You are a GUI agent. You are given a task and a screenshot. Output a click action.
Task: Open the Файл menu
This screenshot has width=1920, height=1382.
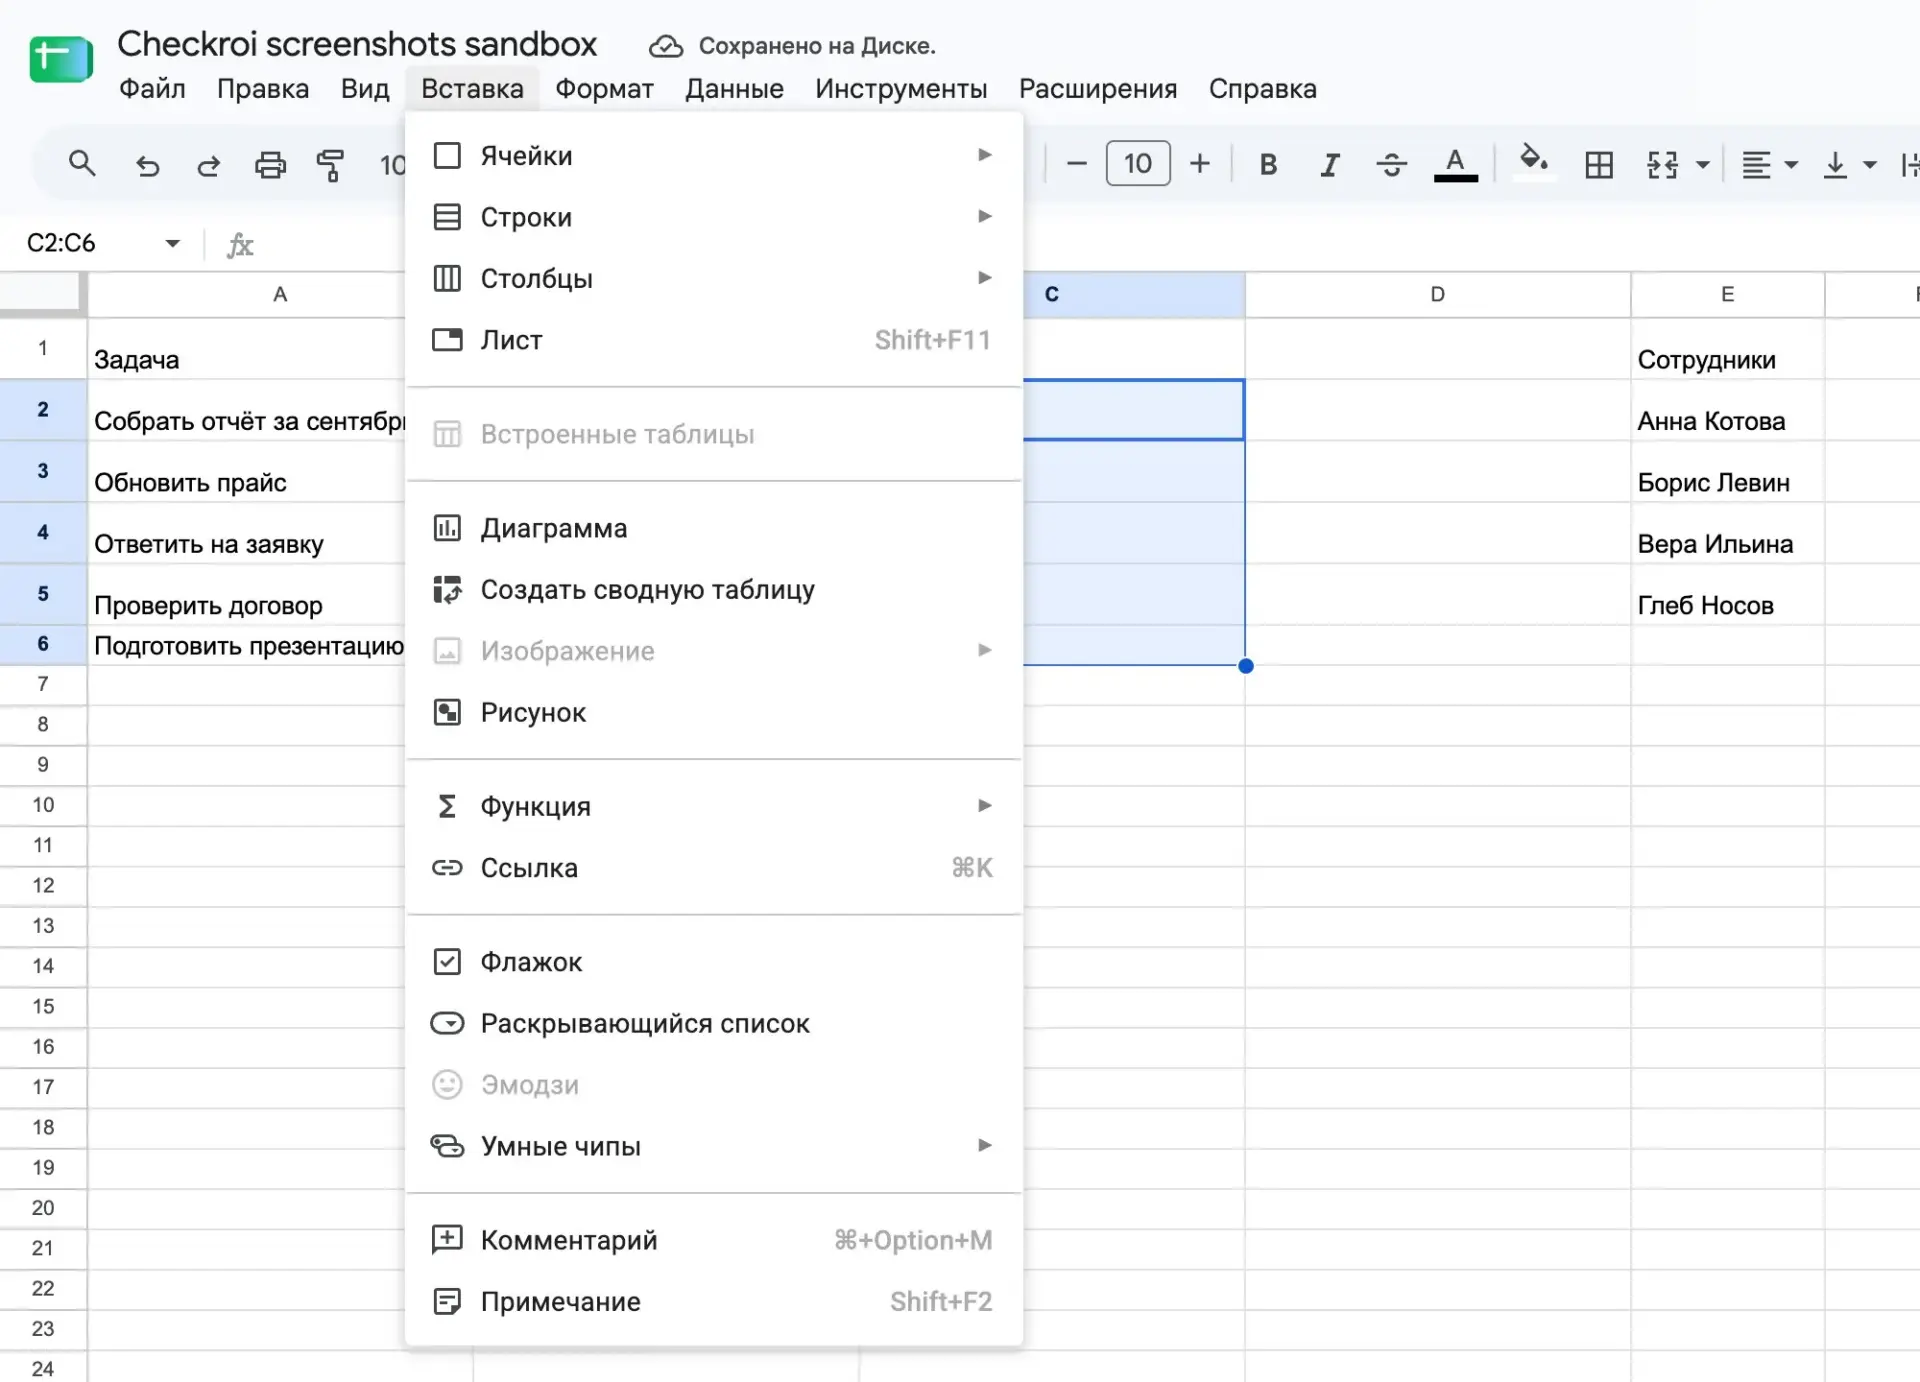click(152, 89)
